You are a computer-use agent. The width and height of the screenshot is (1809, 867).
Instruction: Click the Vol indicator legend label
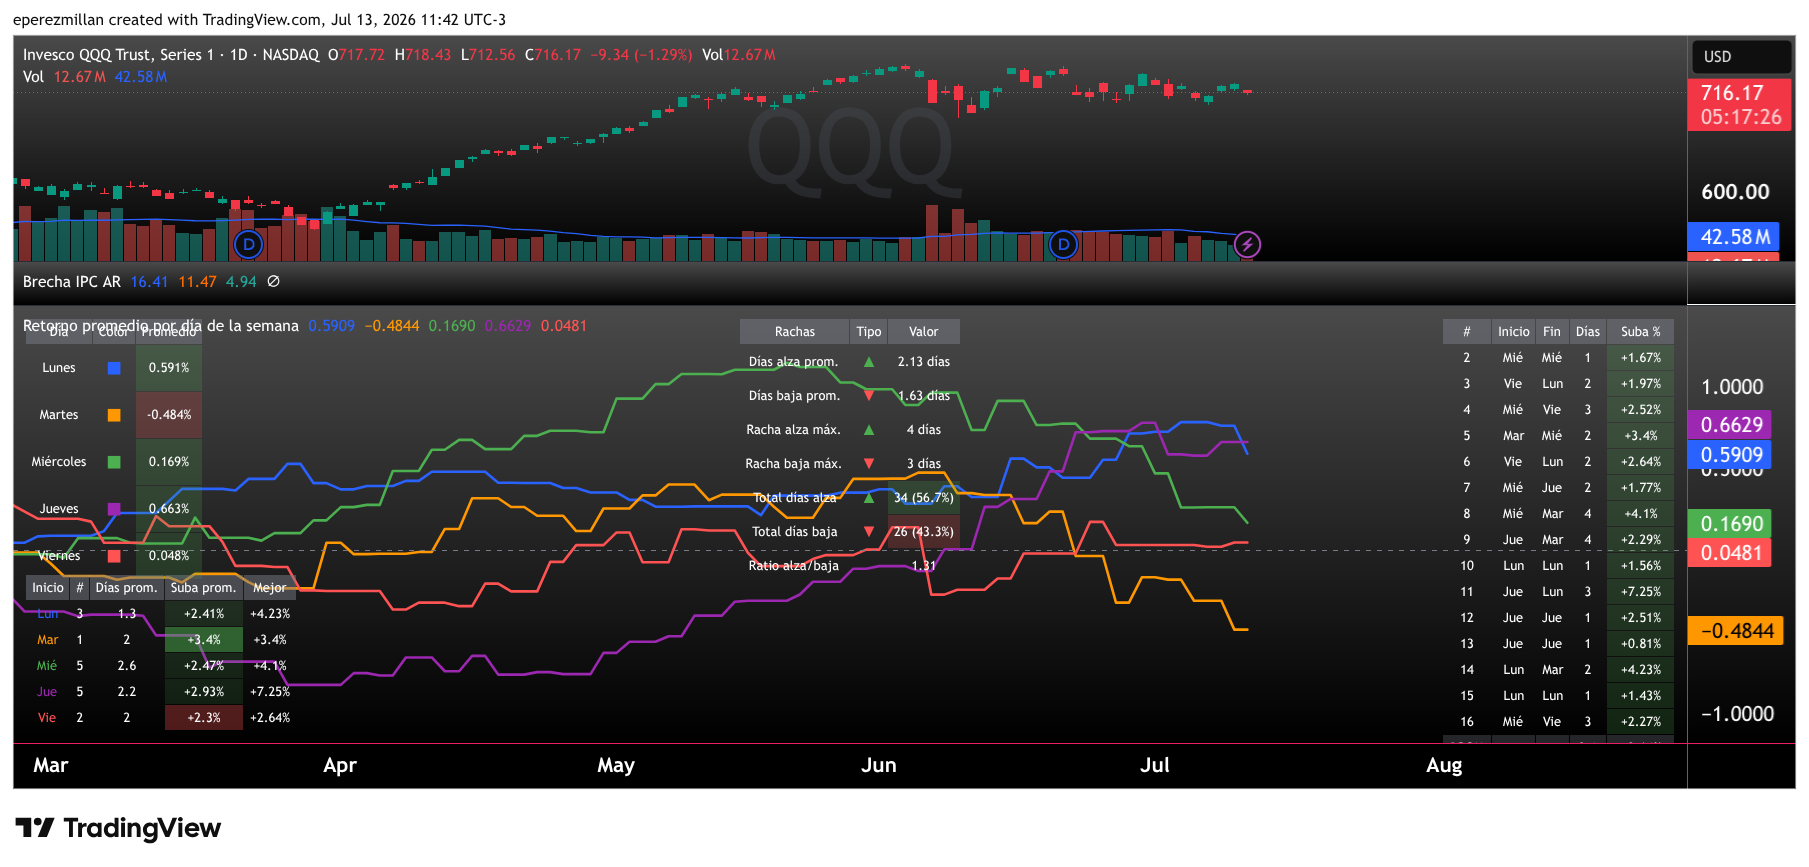click(33, 77)
